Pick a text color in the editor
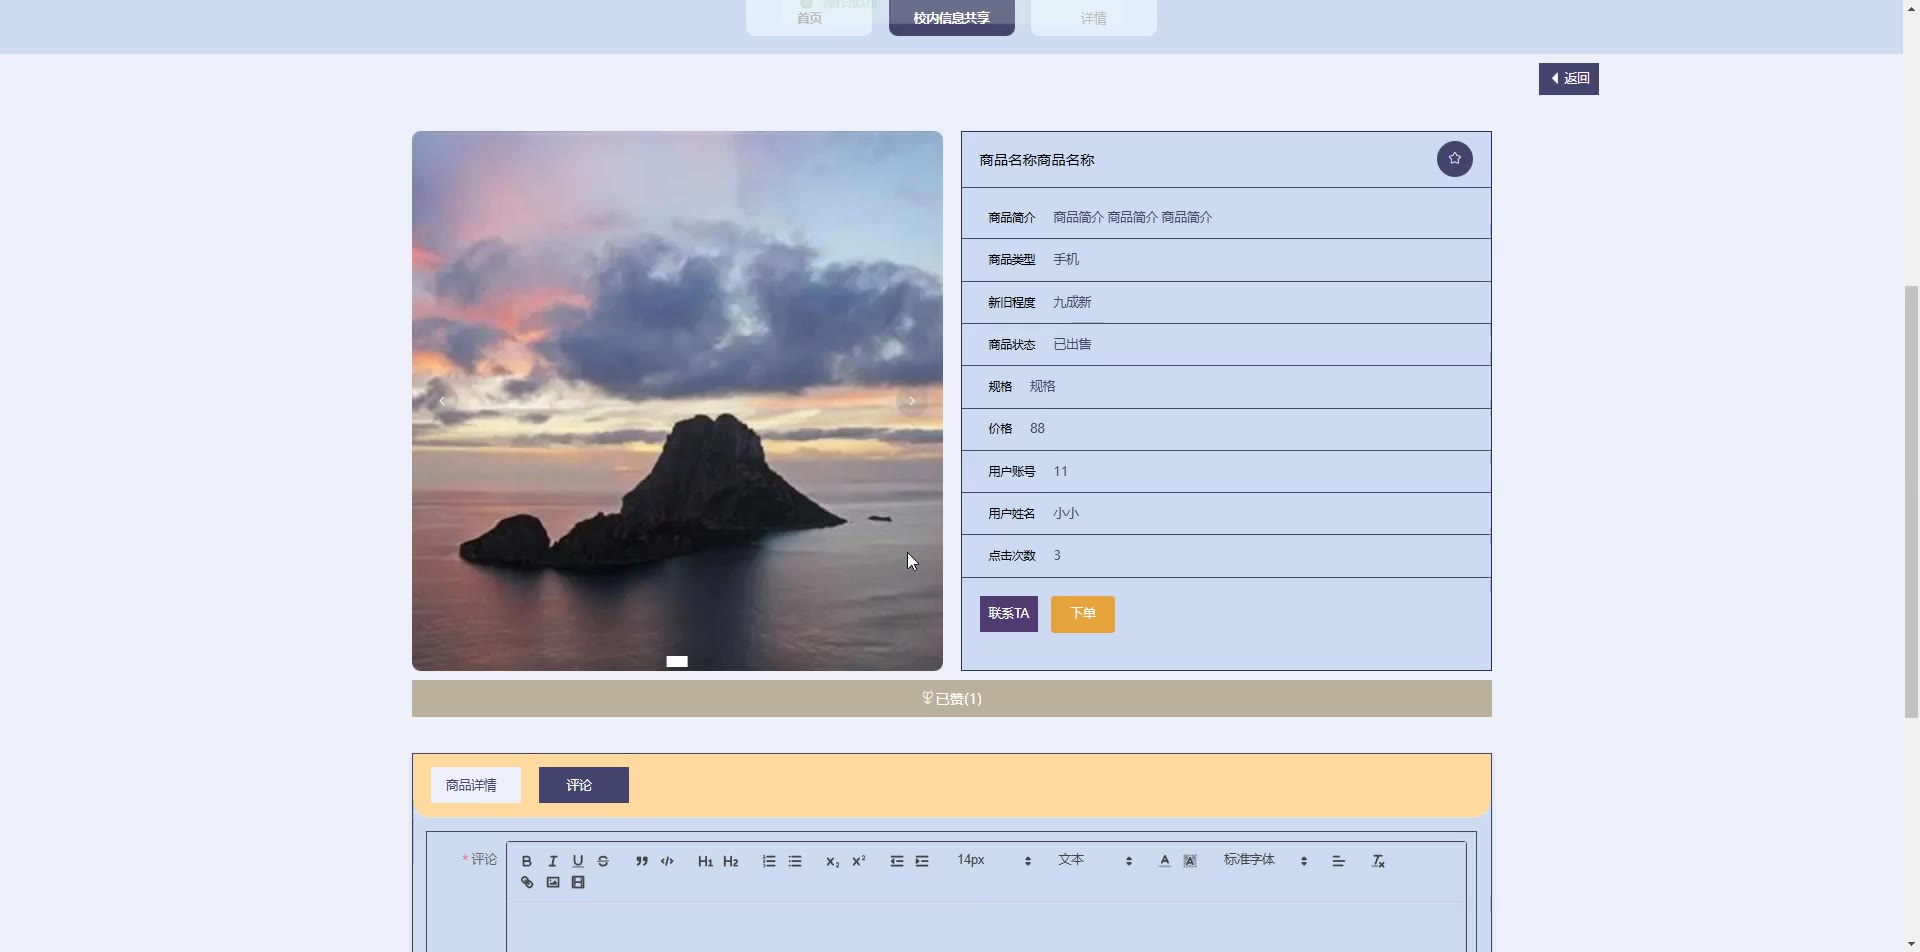This screenshot has width=1920, height=952. click(x=1164, y=861)
